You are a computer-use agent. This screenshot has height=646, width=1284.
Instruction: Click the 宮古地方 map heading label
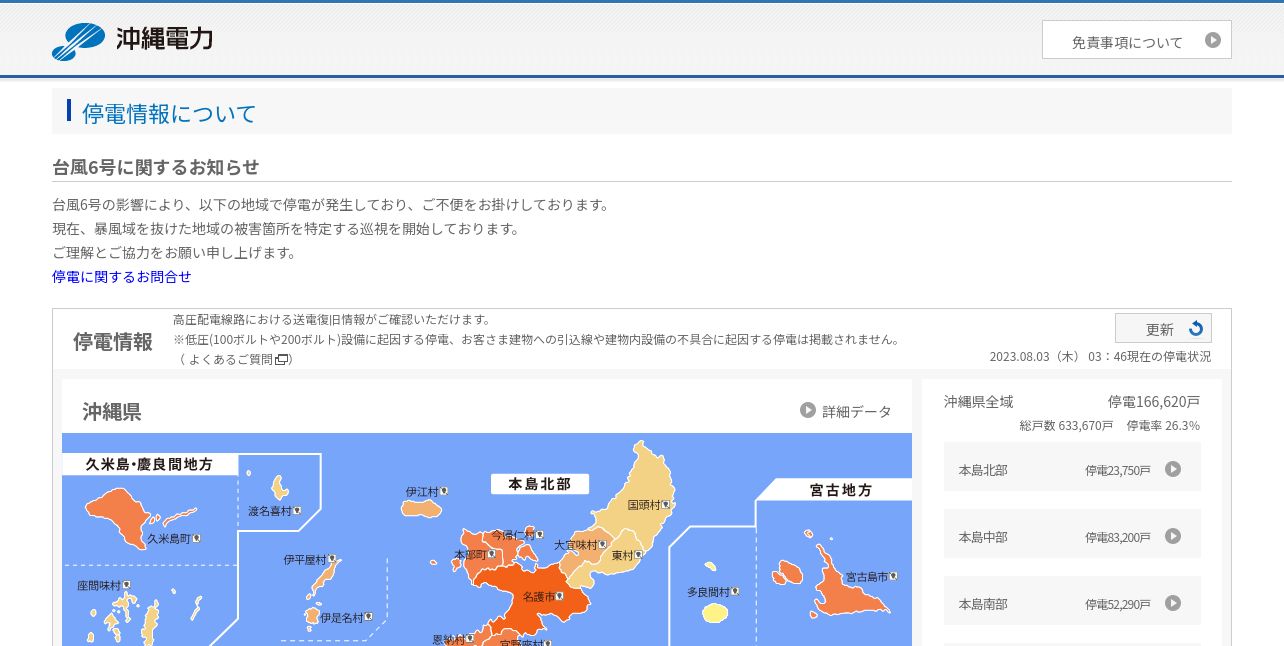(x=841, y=490)
